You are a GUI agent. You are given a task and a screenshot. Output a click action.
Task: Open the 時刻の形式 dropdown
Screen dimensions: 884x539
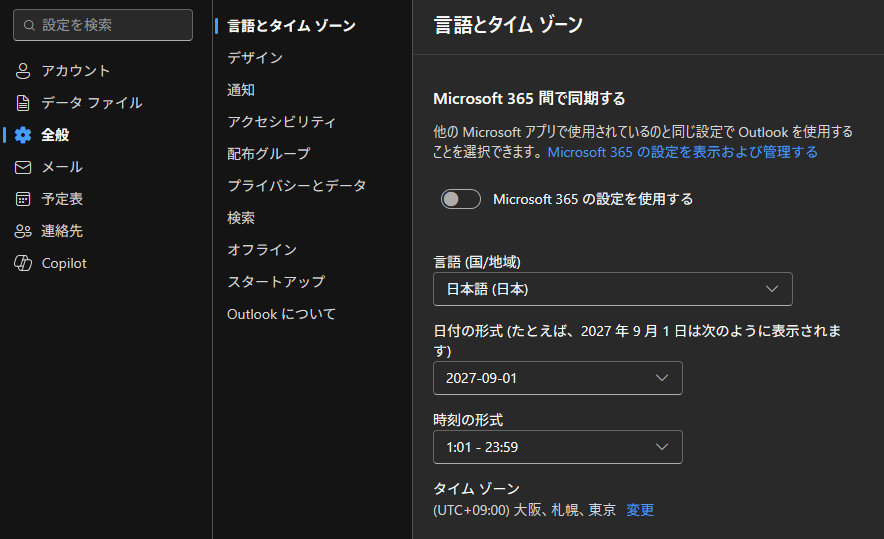coord(558,447)
